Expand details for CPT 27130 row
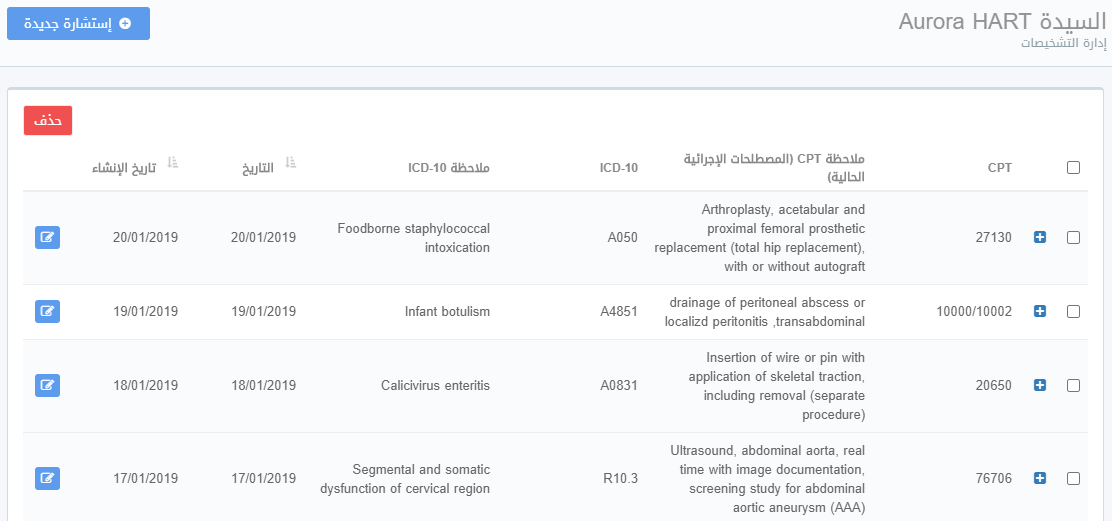This screenshot has width=1112, height=521. pyautogui.click(x=1040, y=238)
